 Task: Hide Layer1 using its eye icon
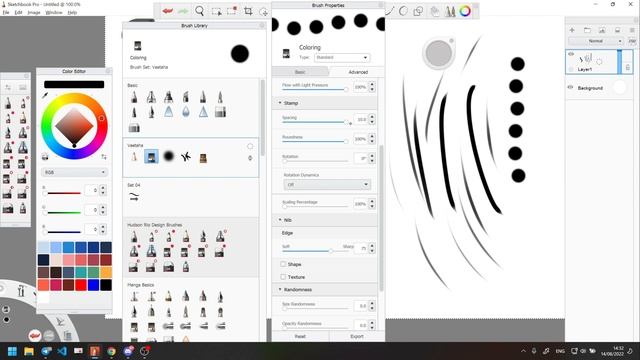[x=571, y=54]
